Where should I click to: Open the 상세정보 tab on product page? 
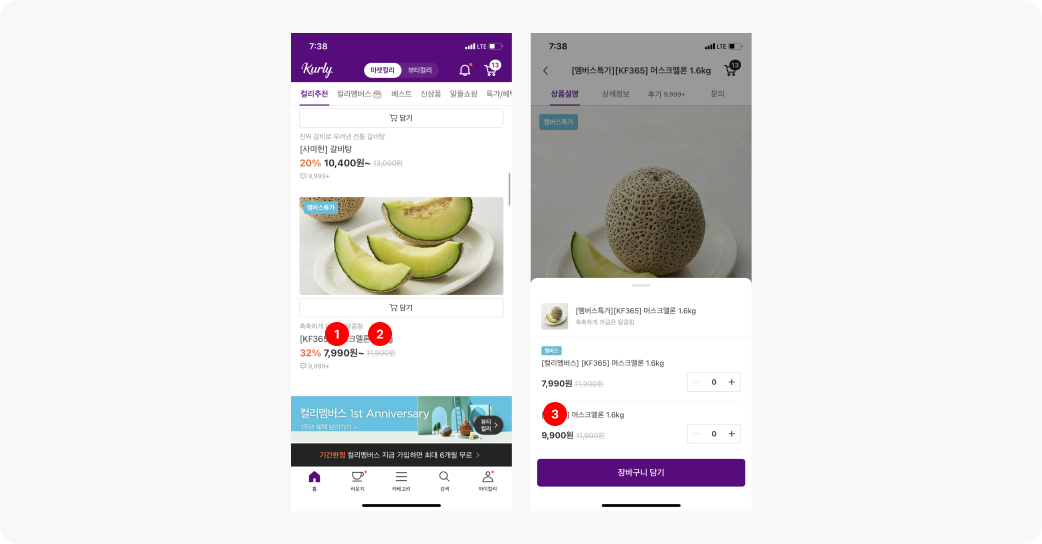[615, 94]
